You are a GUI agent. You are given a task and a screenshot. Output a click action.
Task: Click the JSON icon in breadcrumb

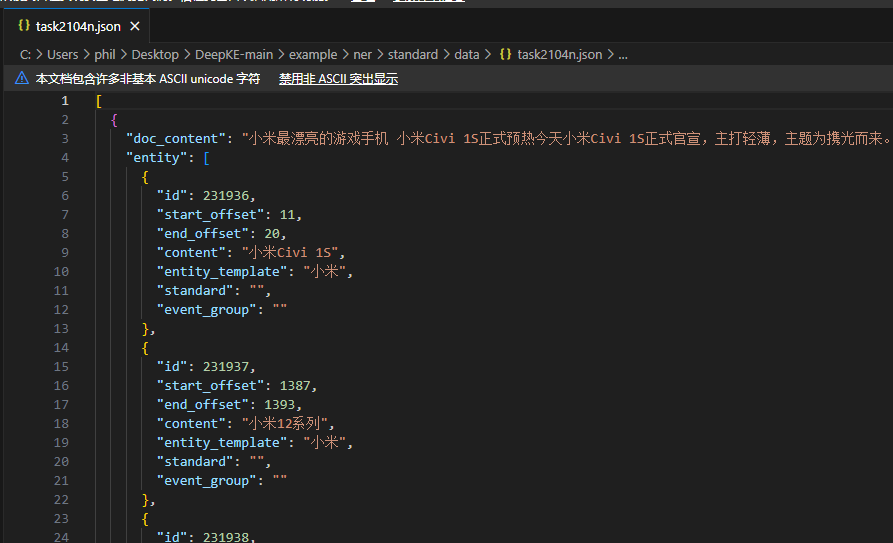(505, 55)
